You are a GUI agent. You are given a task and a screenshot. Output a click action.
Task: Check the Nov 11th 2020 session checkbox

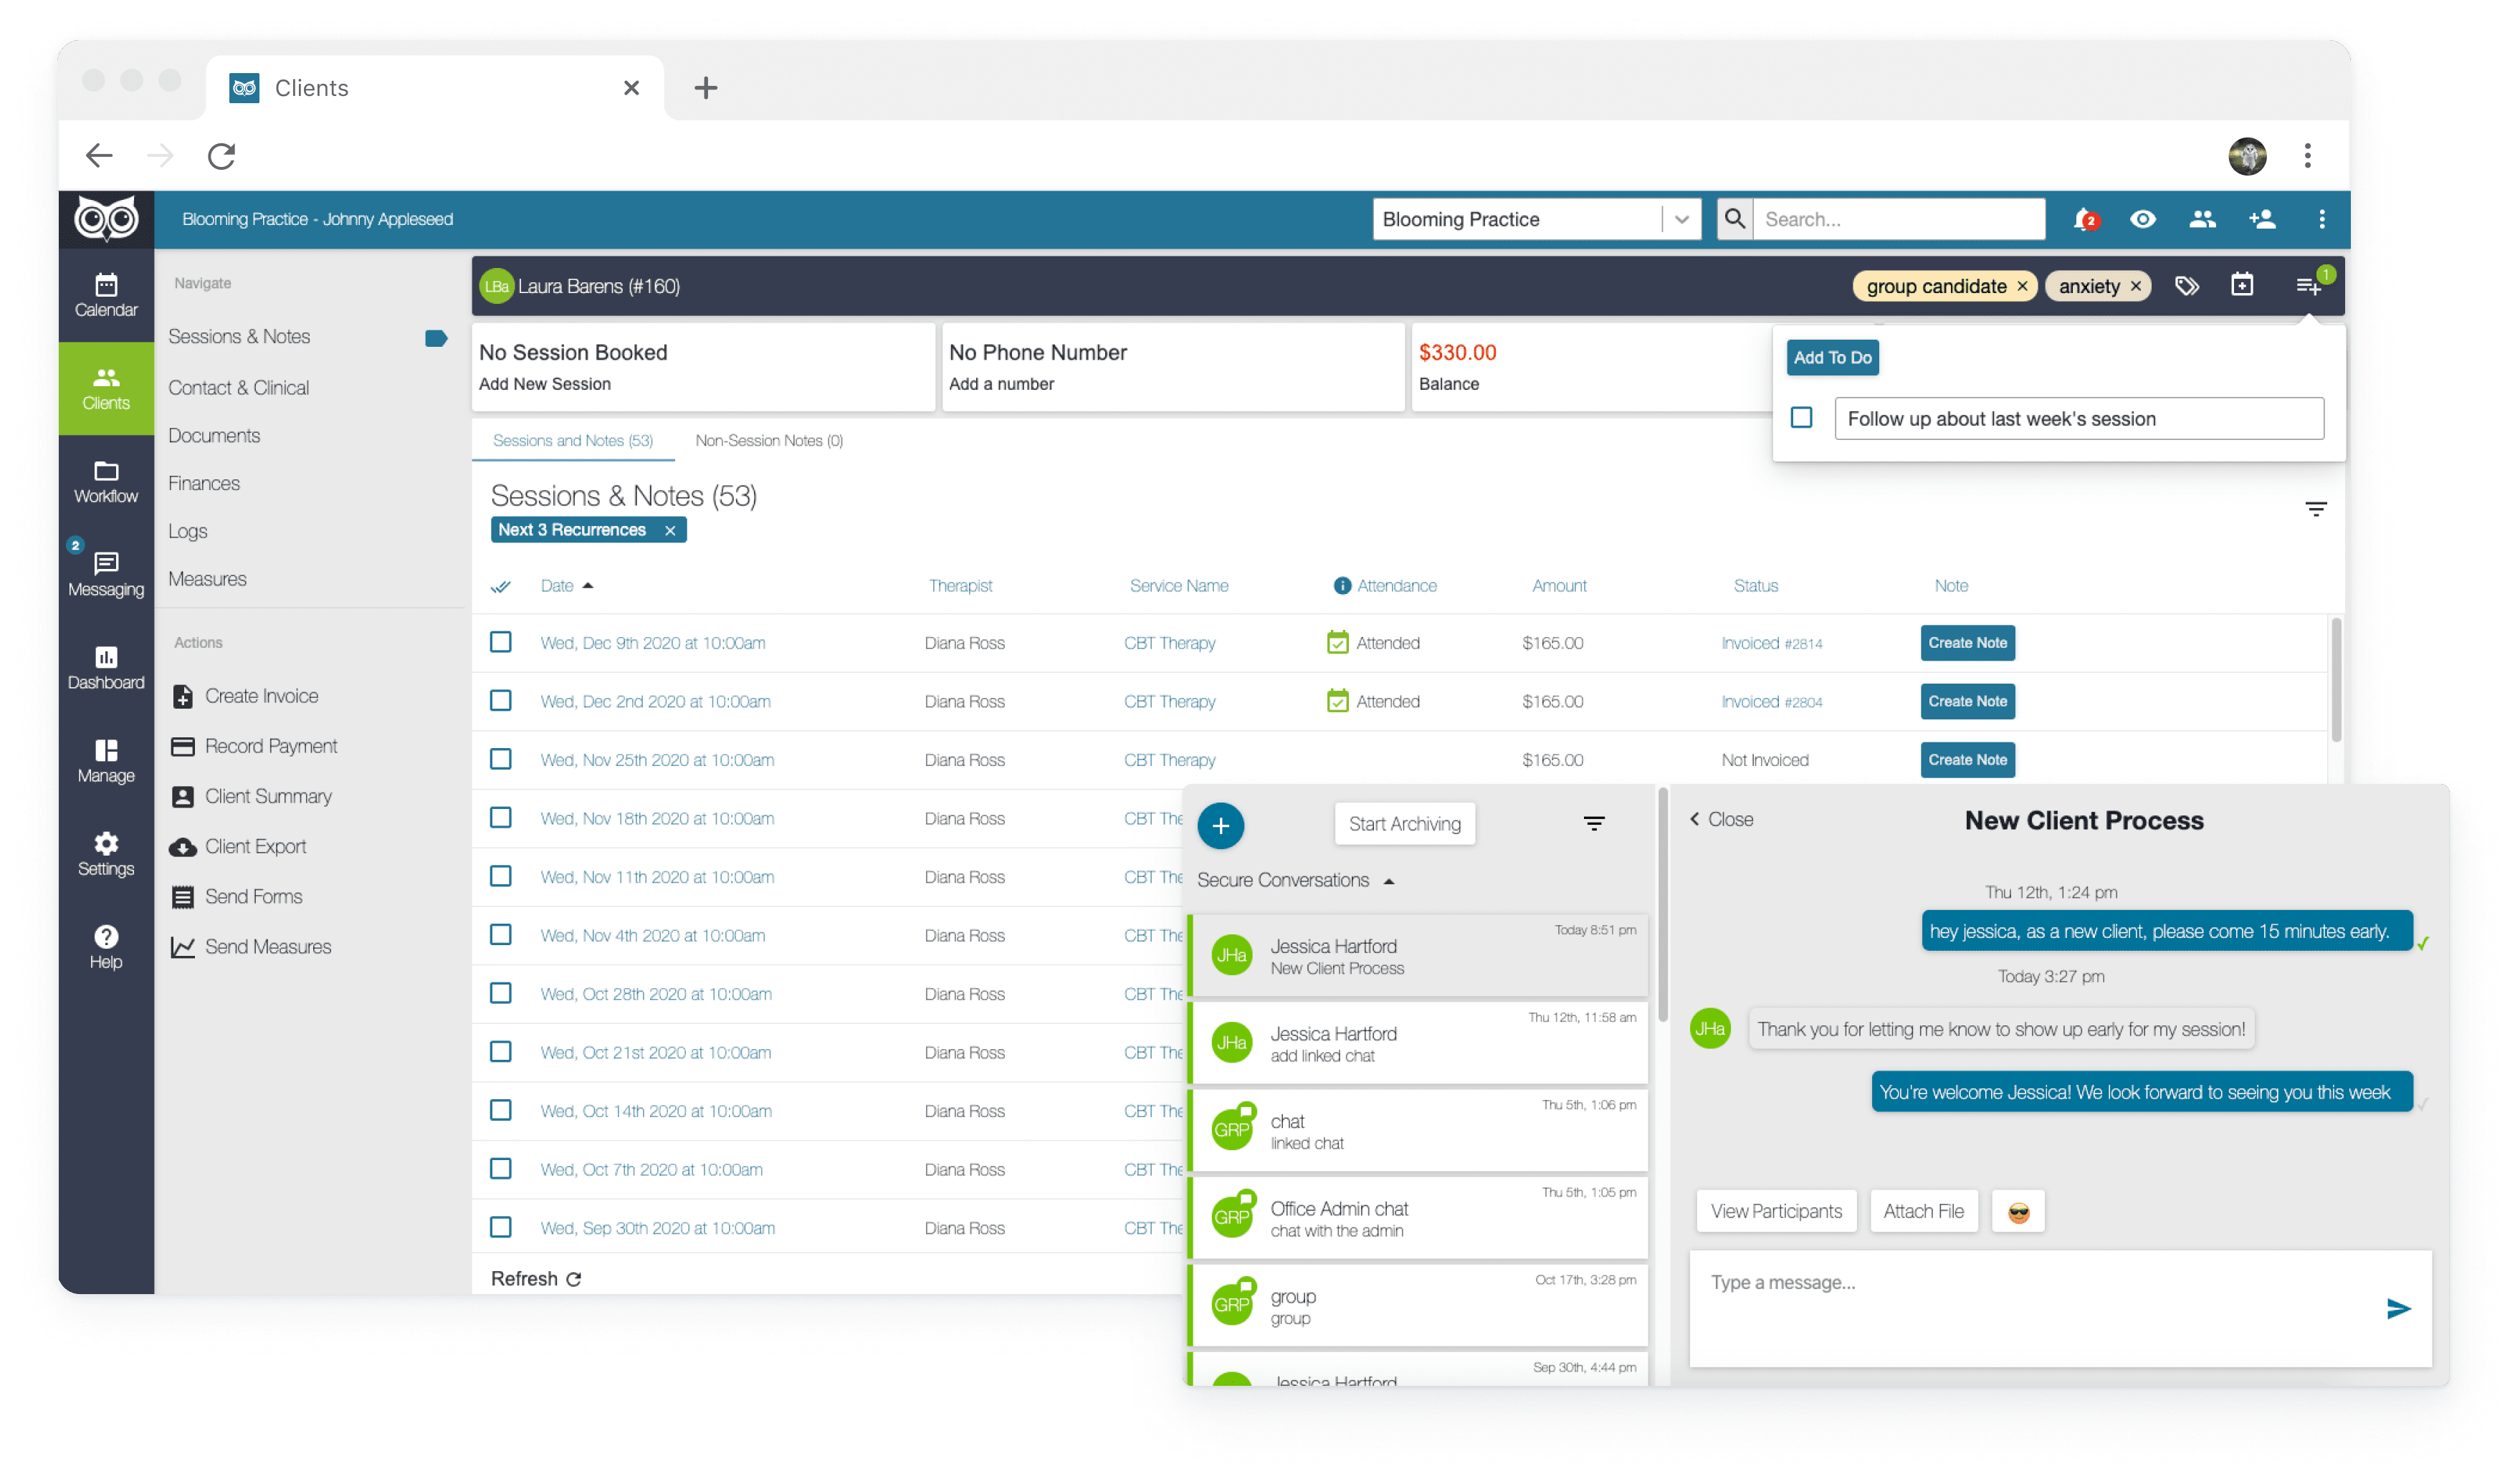tap(501, 876)
